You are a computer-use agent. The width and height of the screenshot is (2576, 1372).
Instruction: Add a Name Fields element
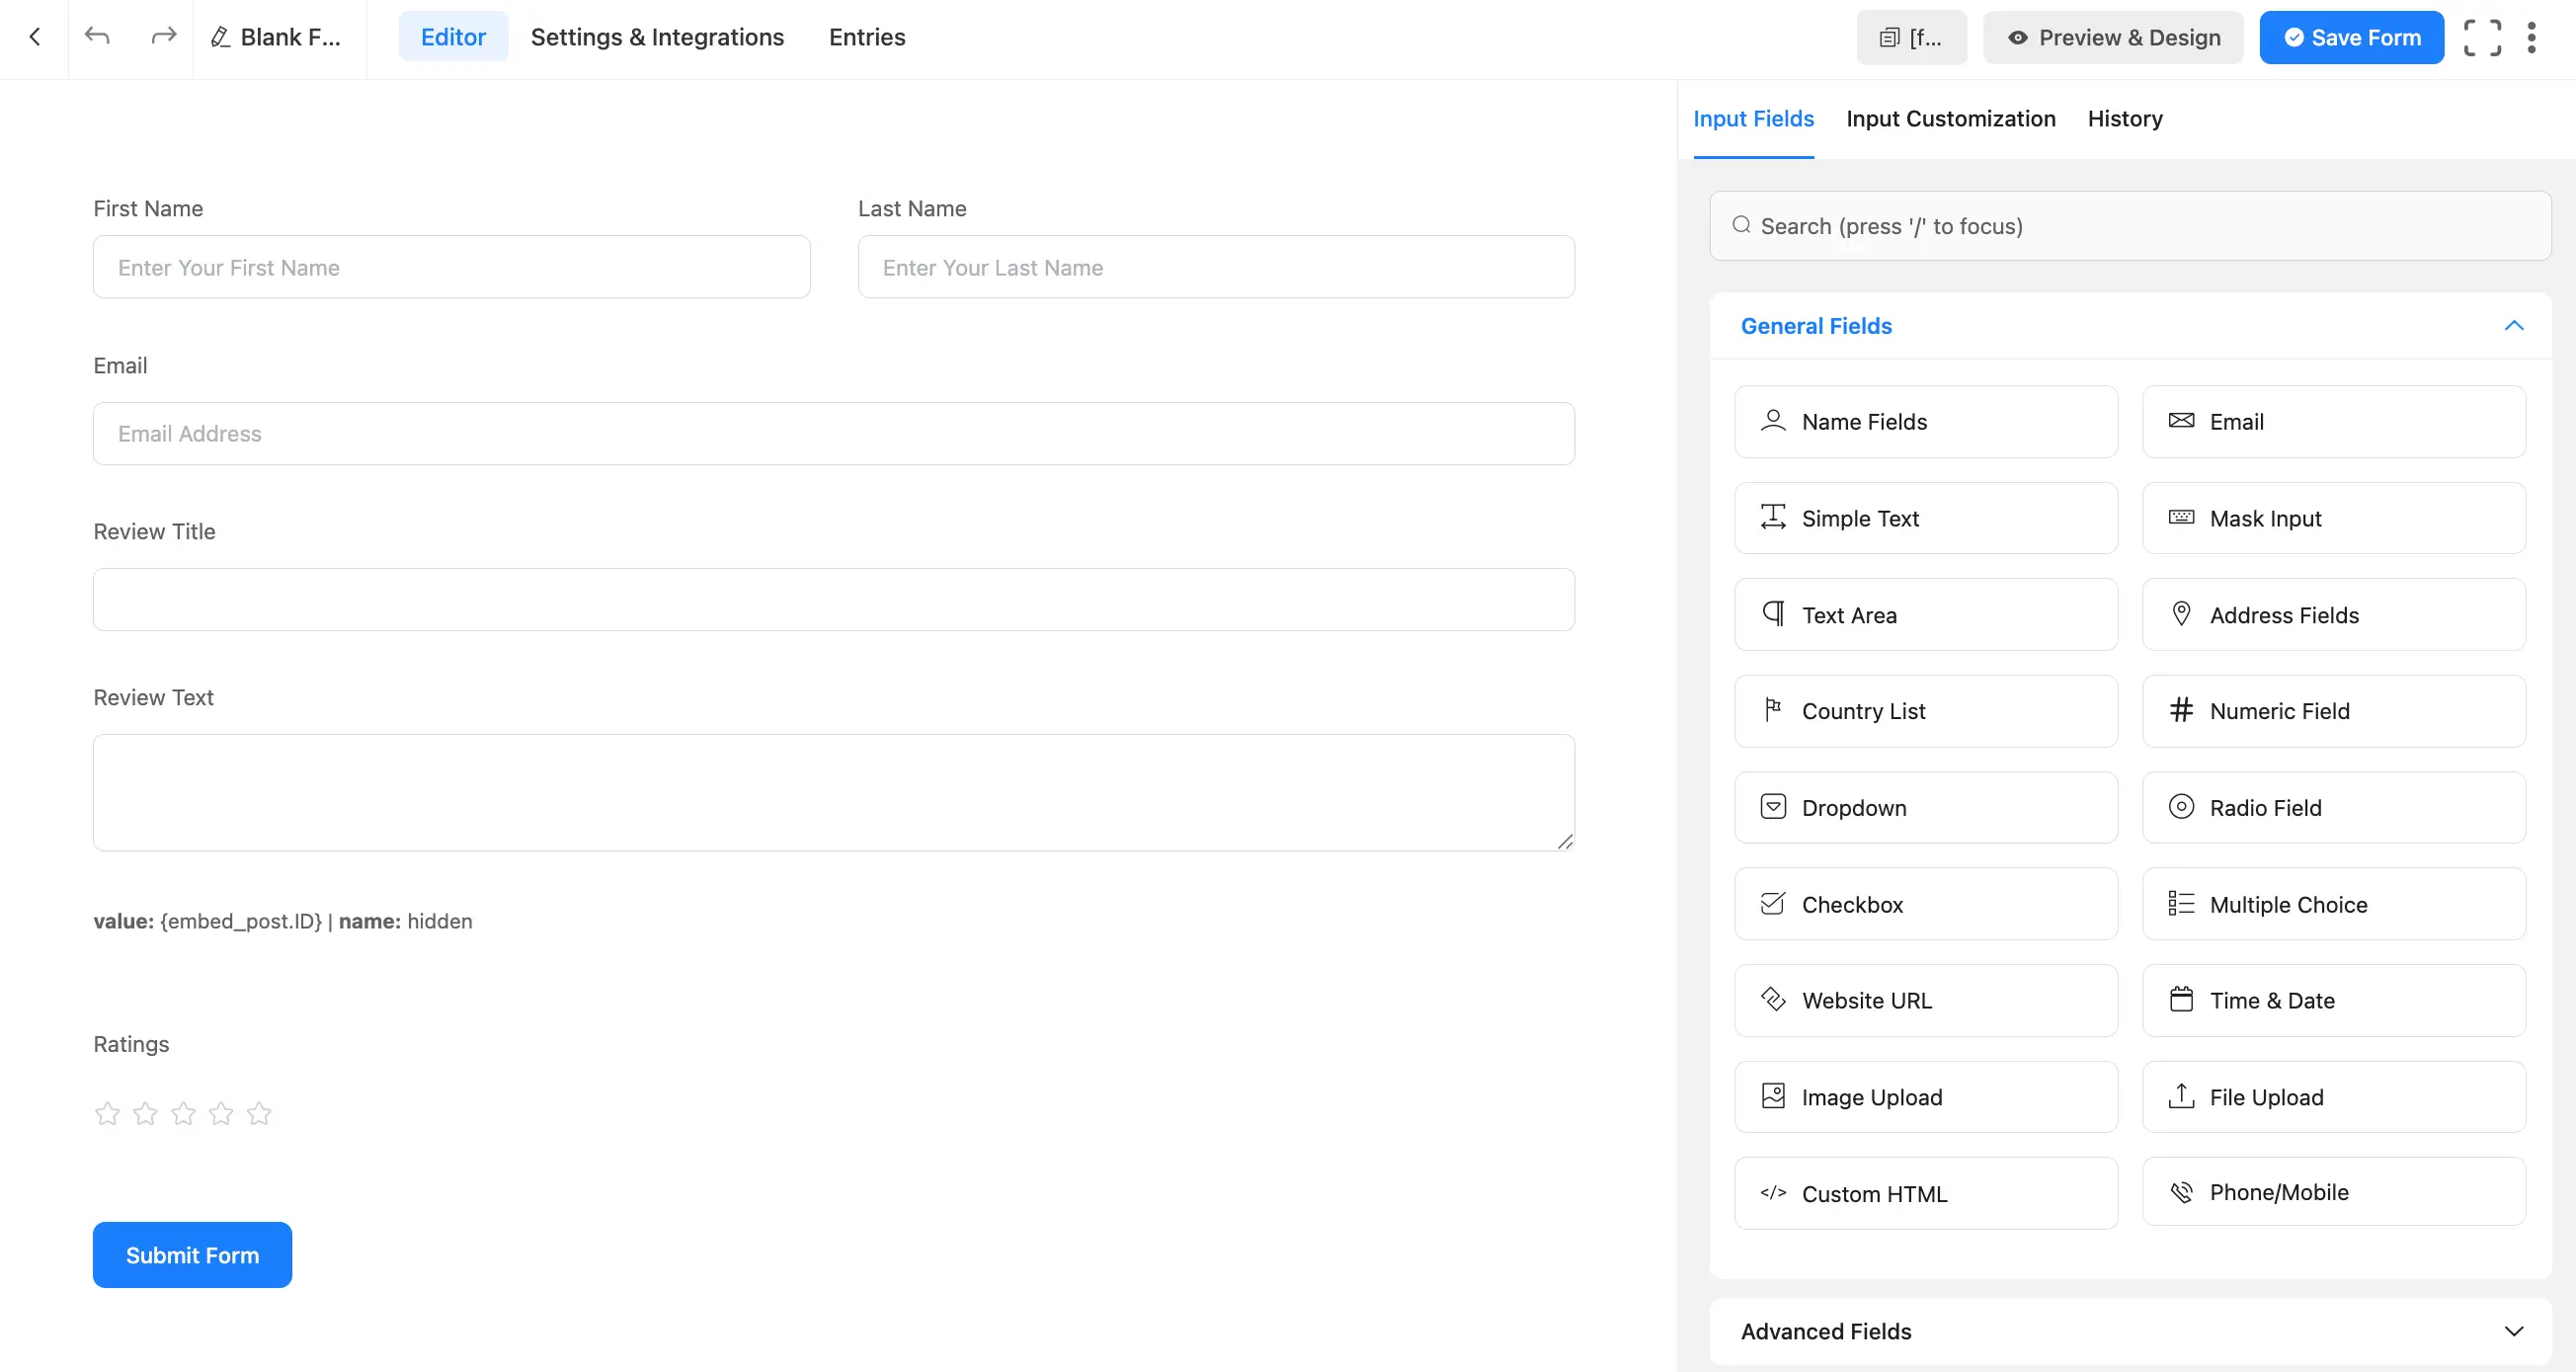coord(1926,421)
